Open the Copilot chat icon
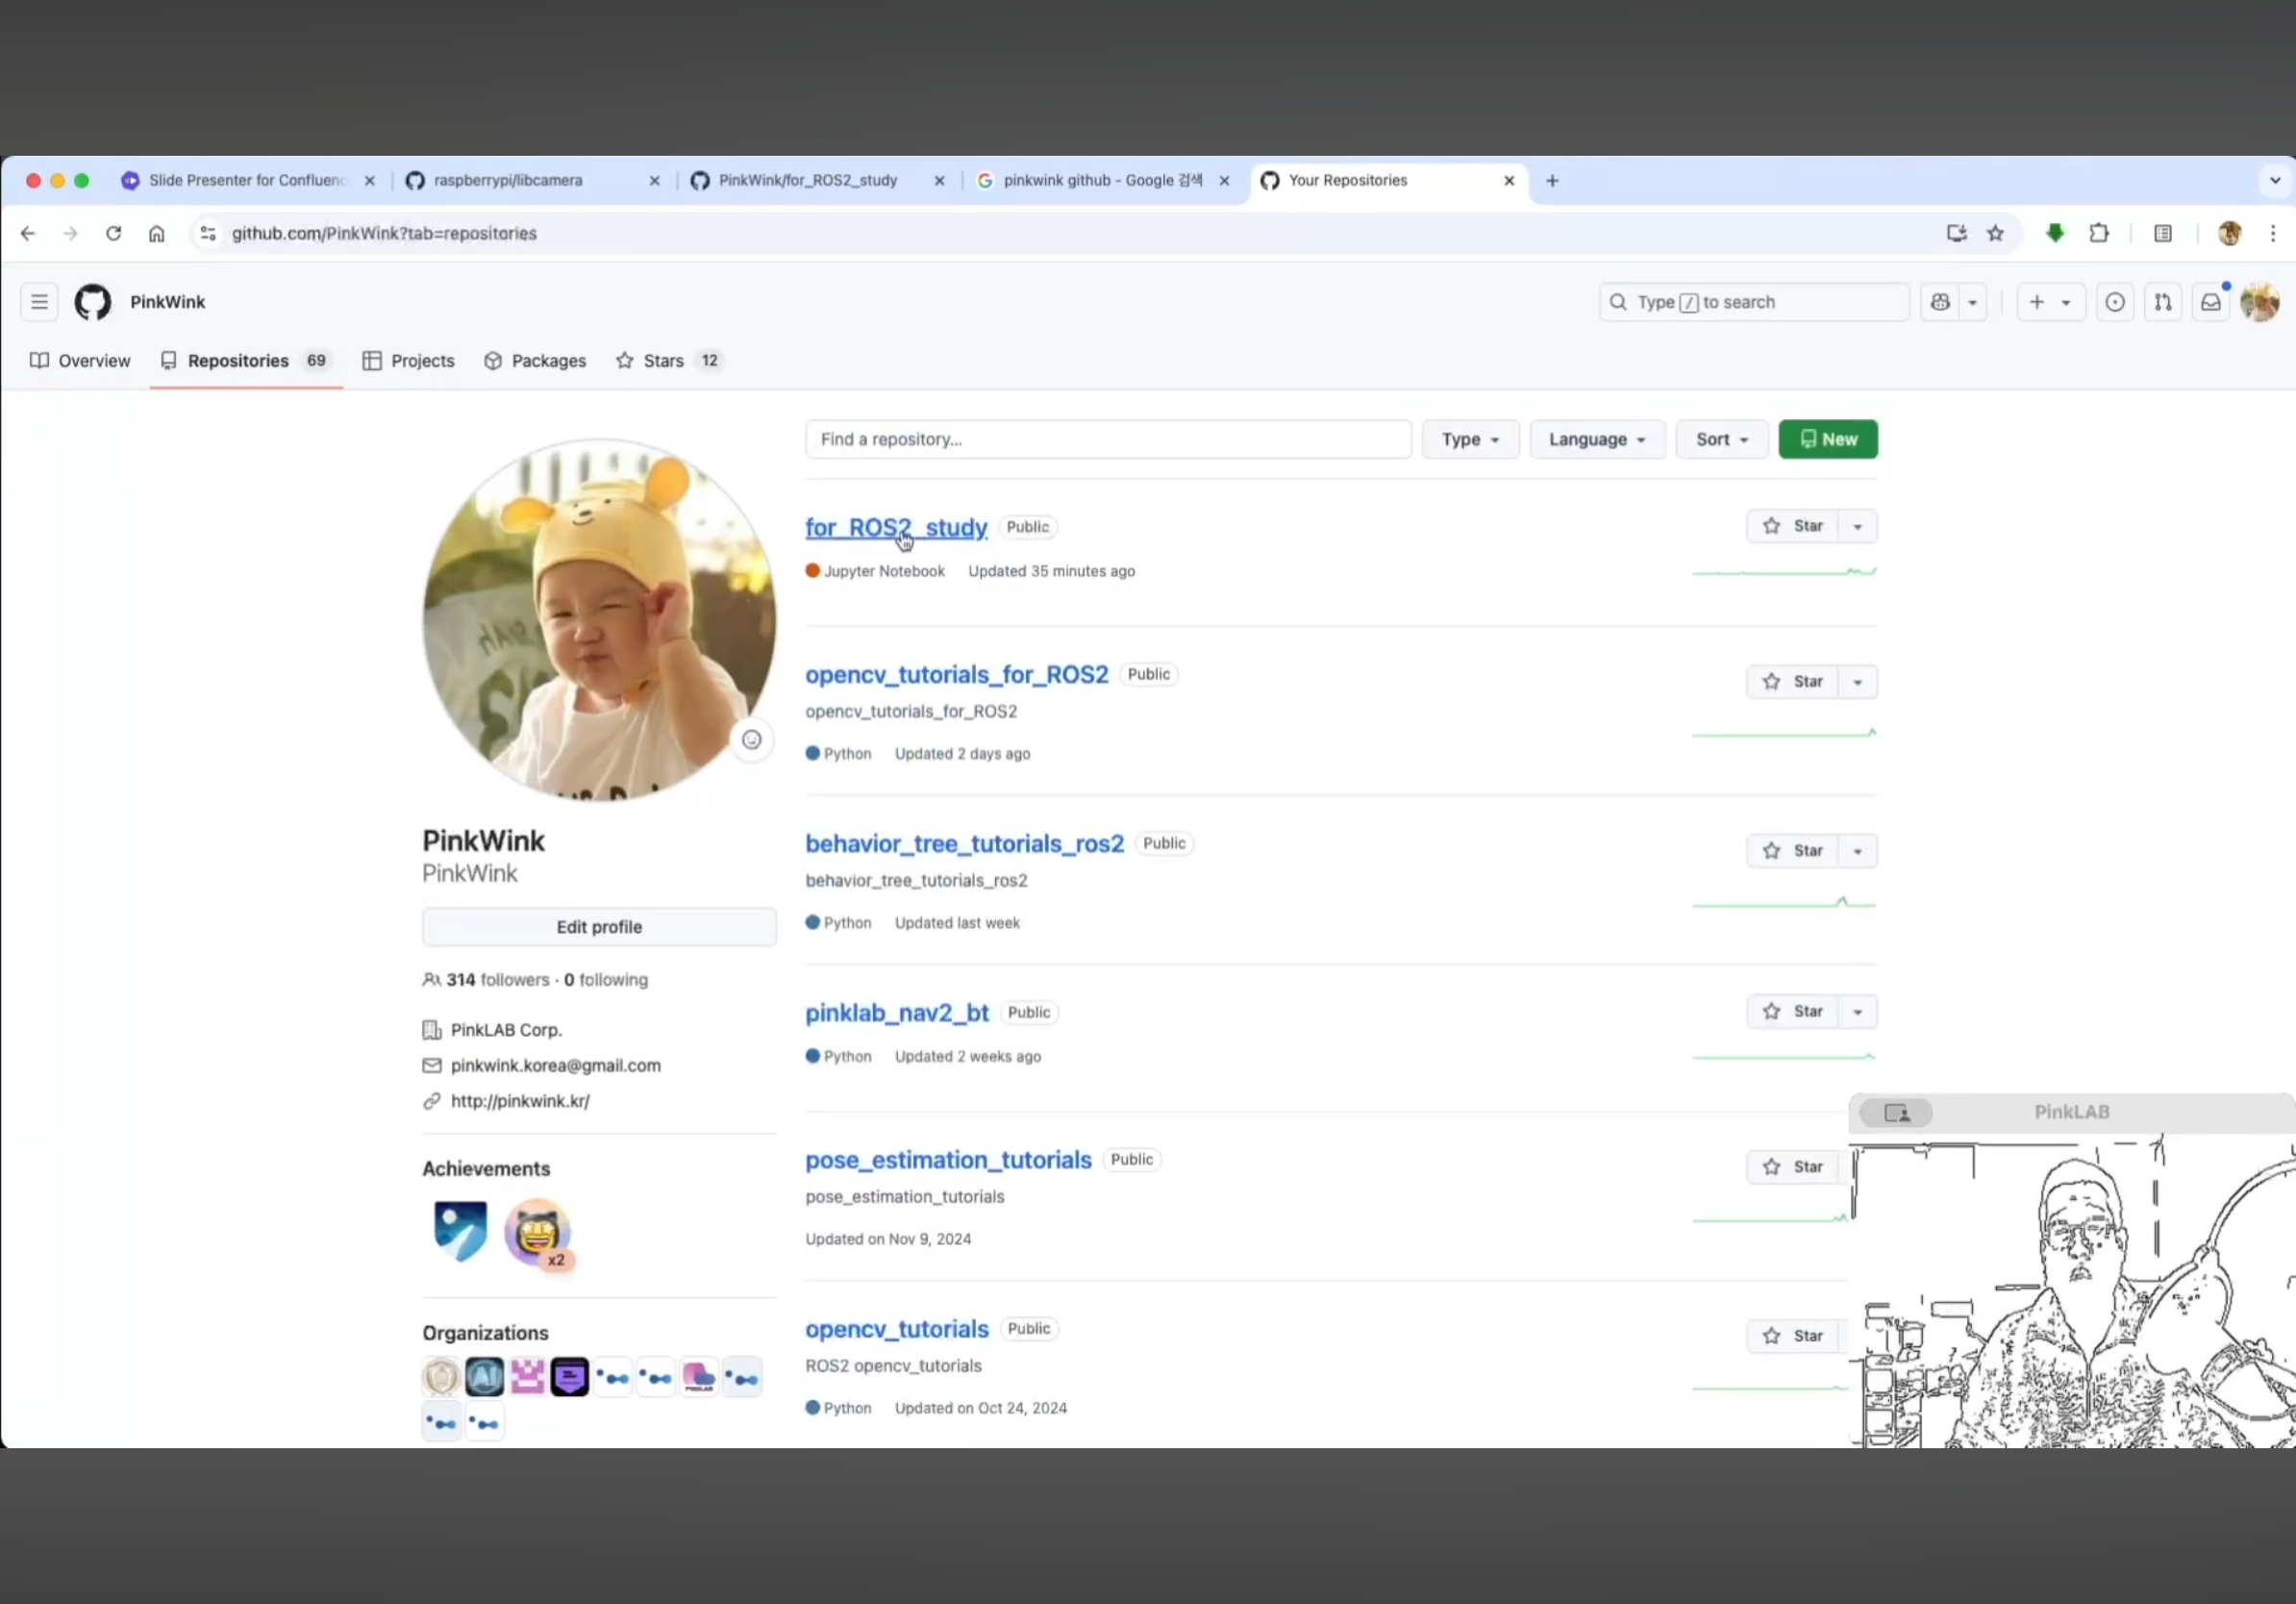Screen dimensions: 2296x1604 pyautogui.click(x=1940, y=302)
